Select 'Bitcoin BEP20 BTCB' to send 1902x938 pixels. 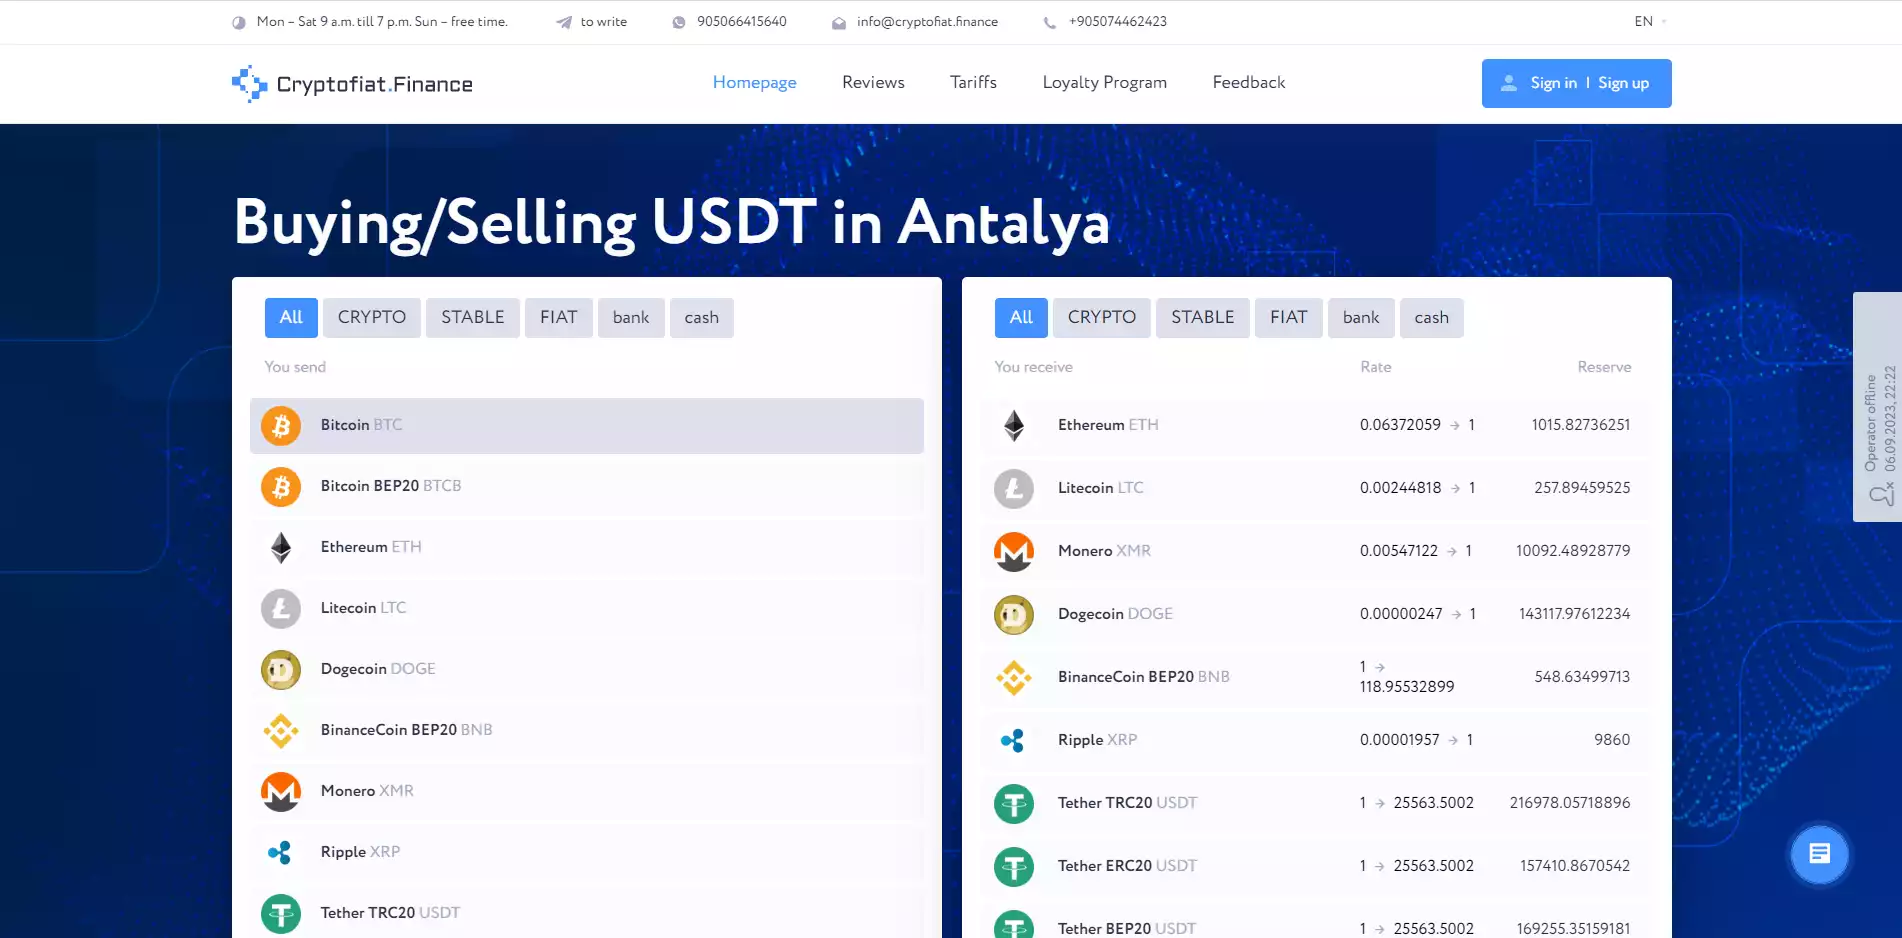pyautogui.click(x=587, y=487)
